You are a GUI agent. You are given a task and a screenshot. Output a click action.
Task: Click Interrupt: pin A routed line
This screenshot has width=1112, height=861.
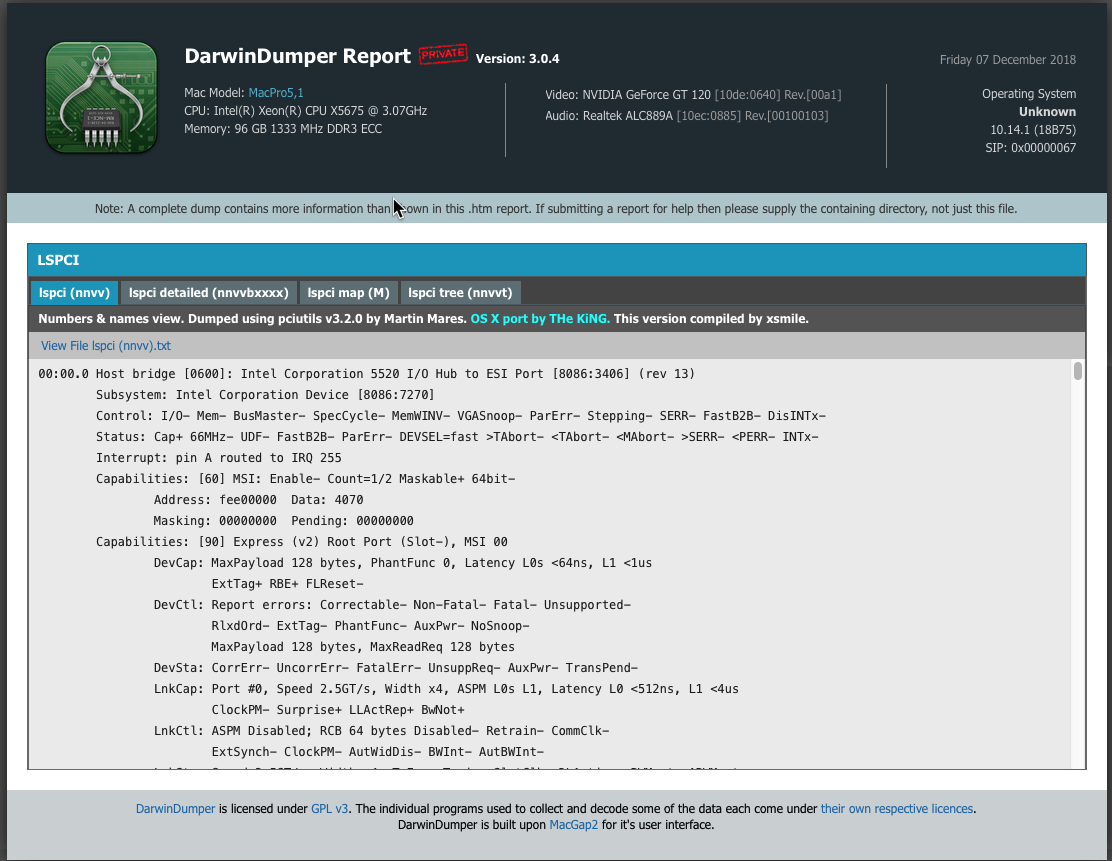pos(218,458)
